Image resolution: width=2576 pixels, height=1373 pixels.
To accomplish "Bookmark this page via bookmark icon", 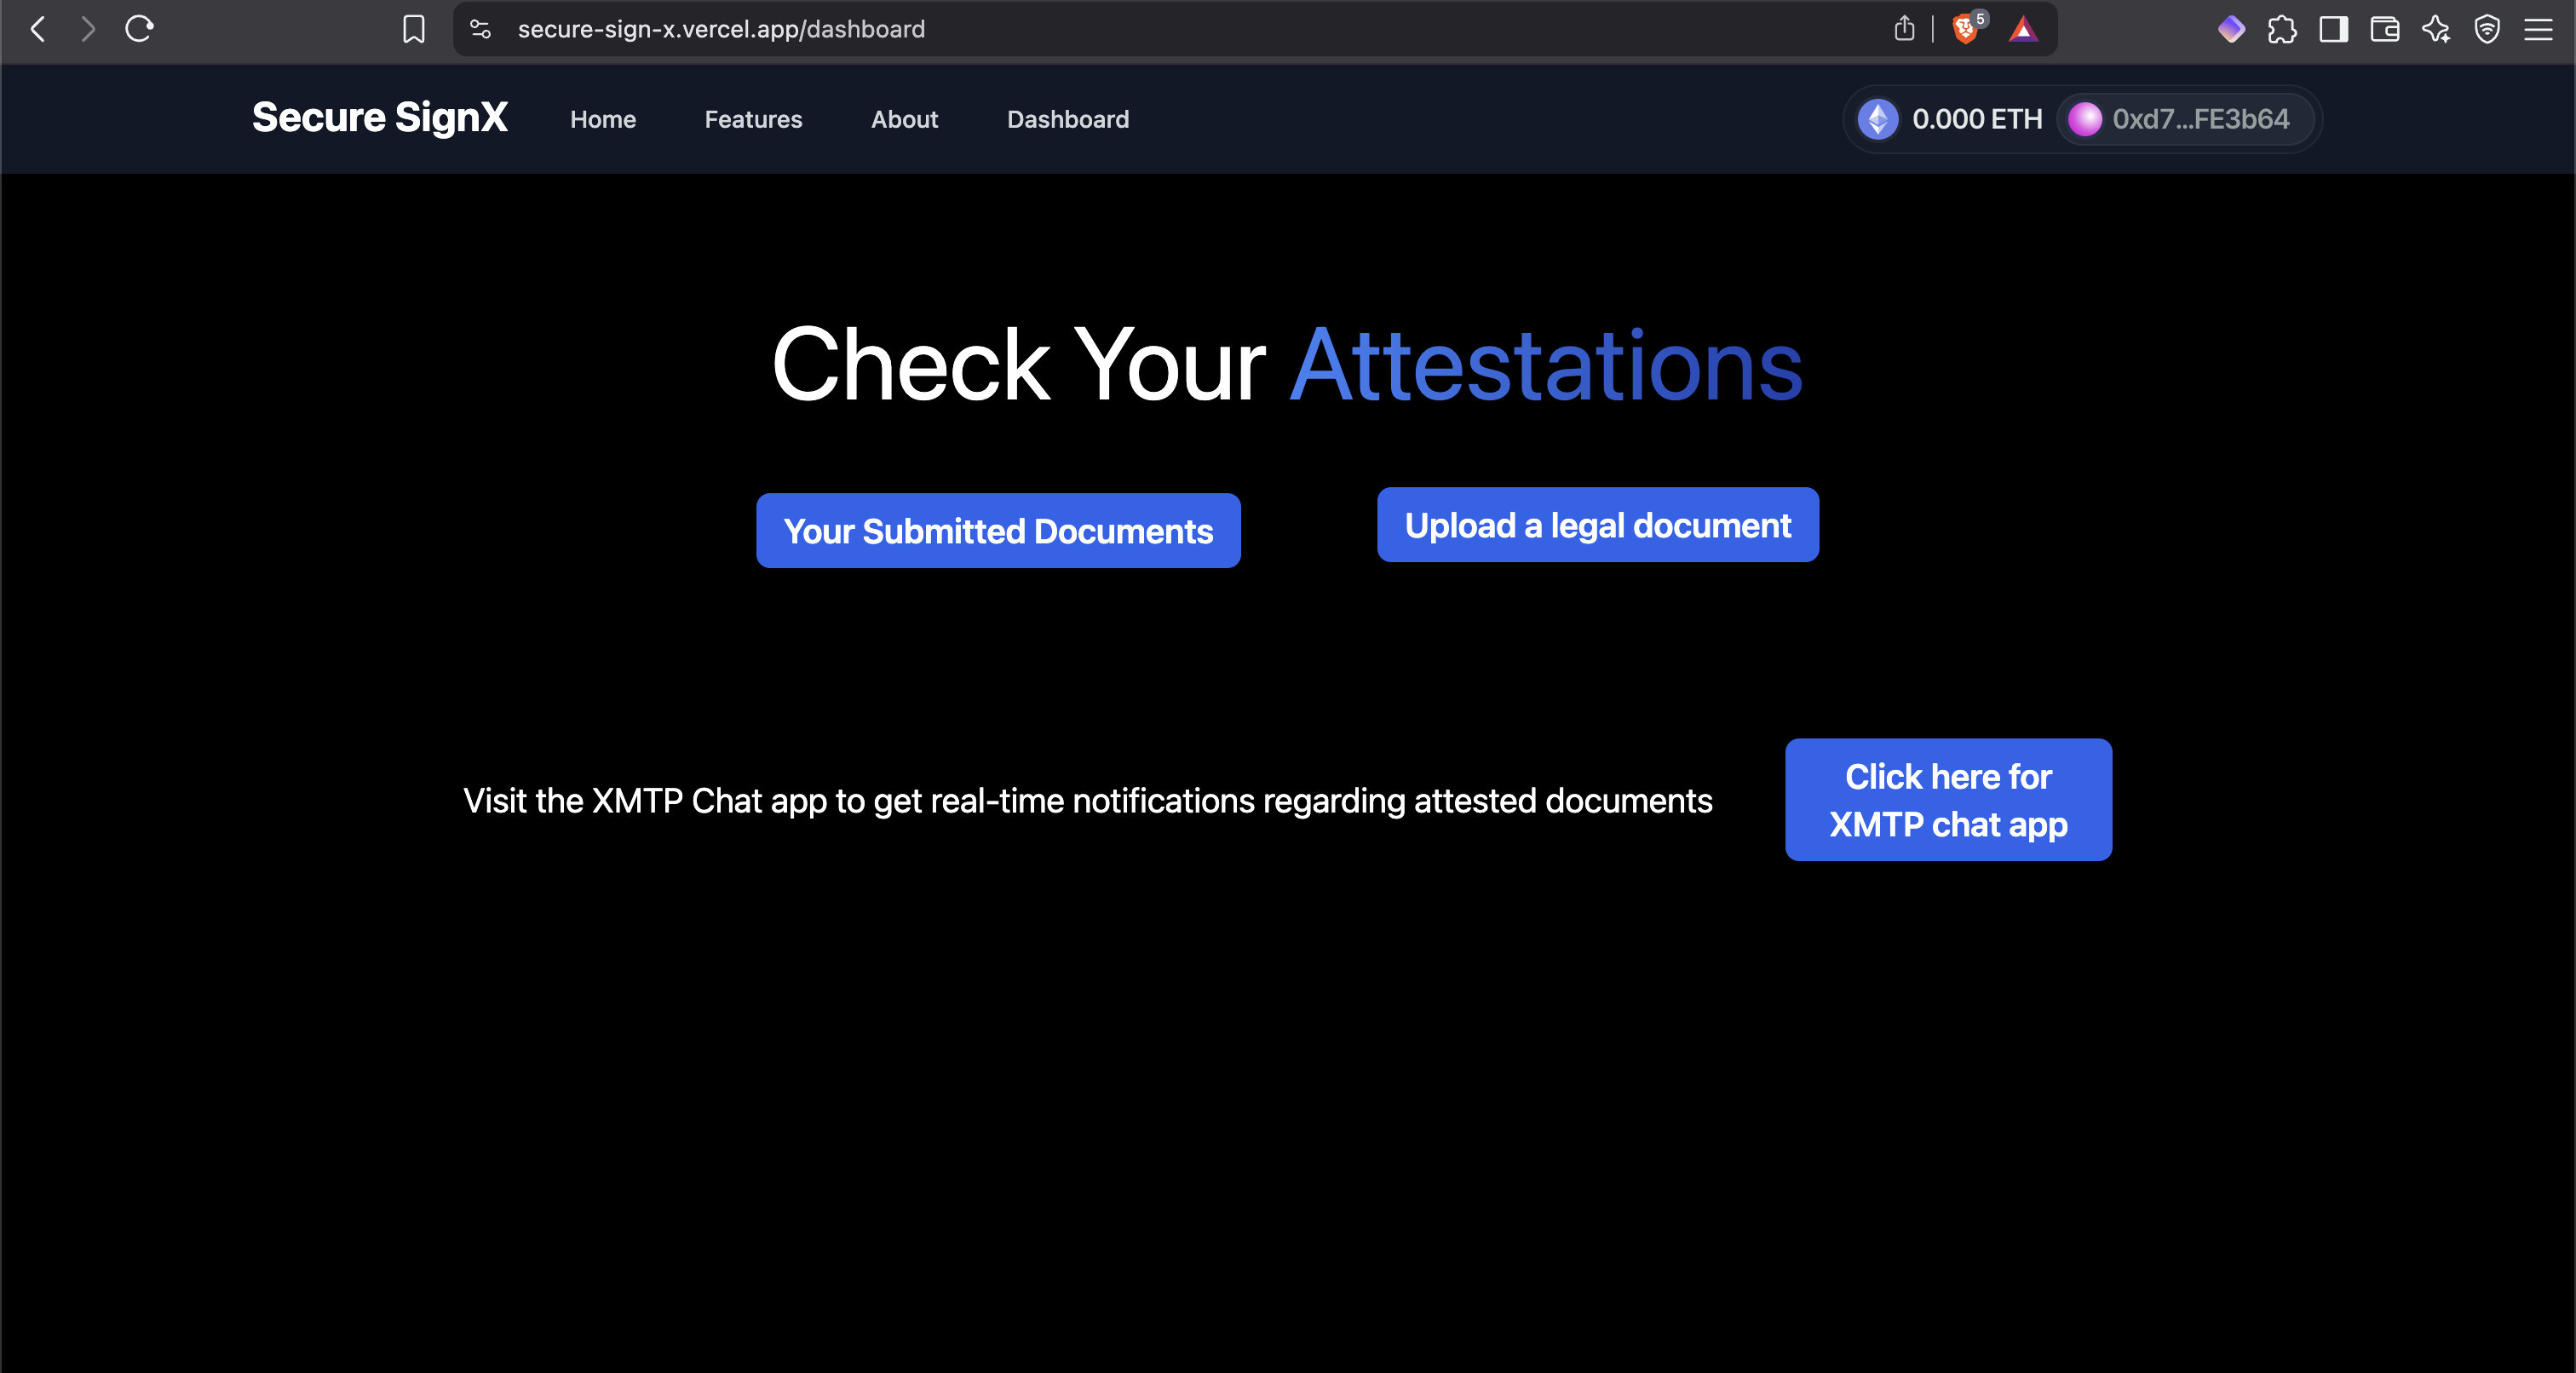I will pyautogui.click(x=413, y=29).
